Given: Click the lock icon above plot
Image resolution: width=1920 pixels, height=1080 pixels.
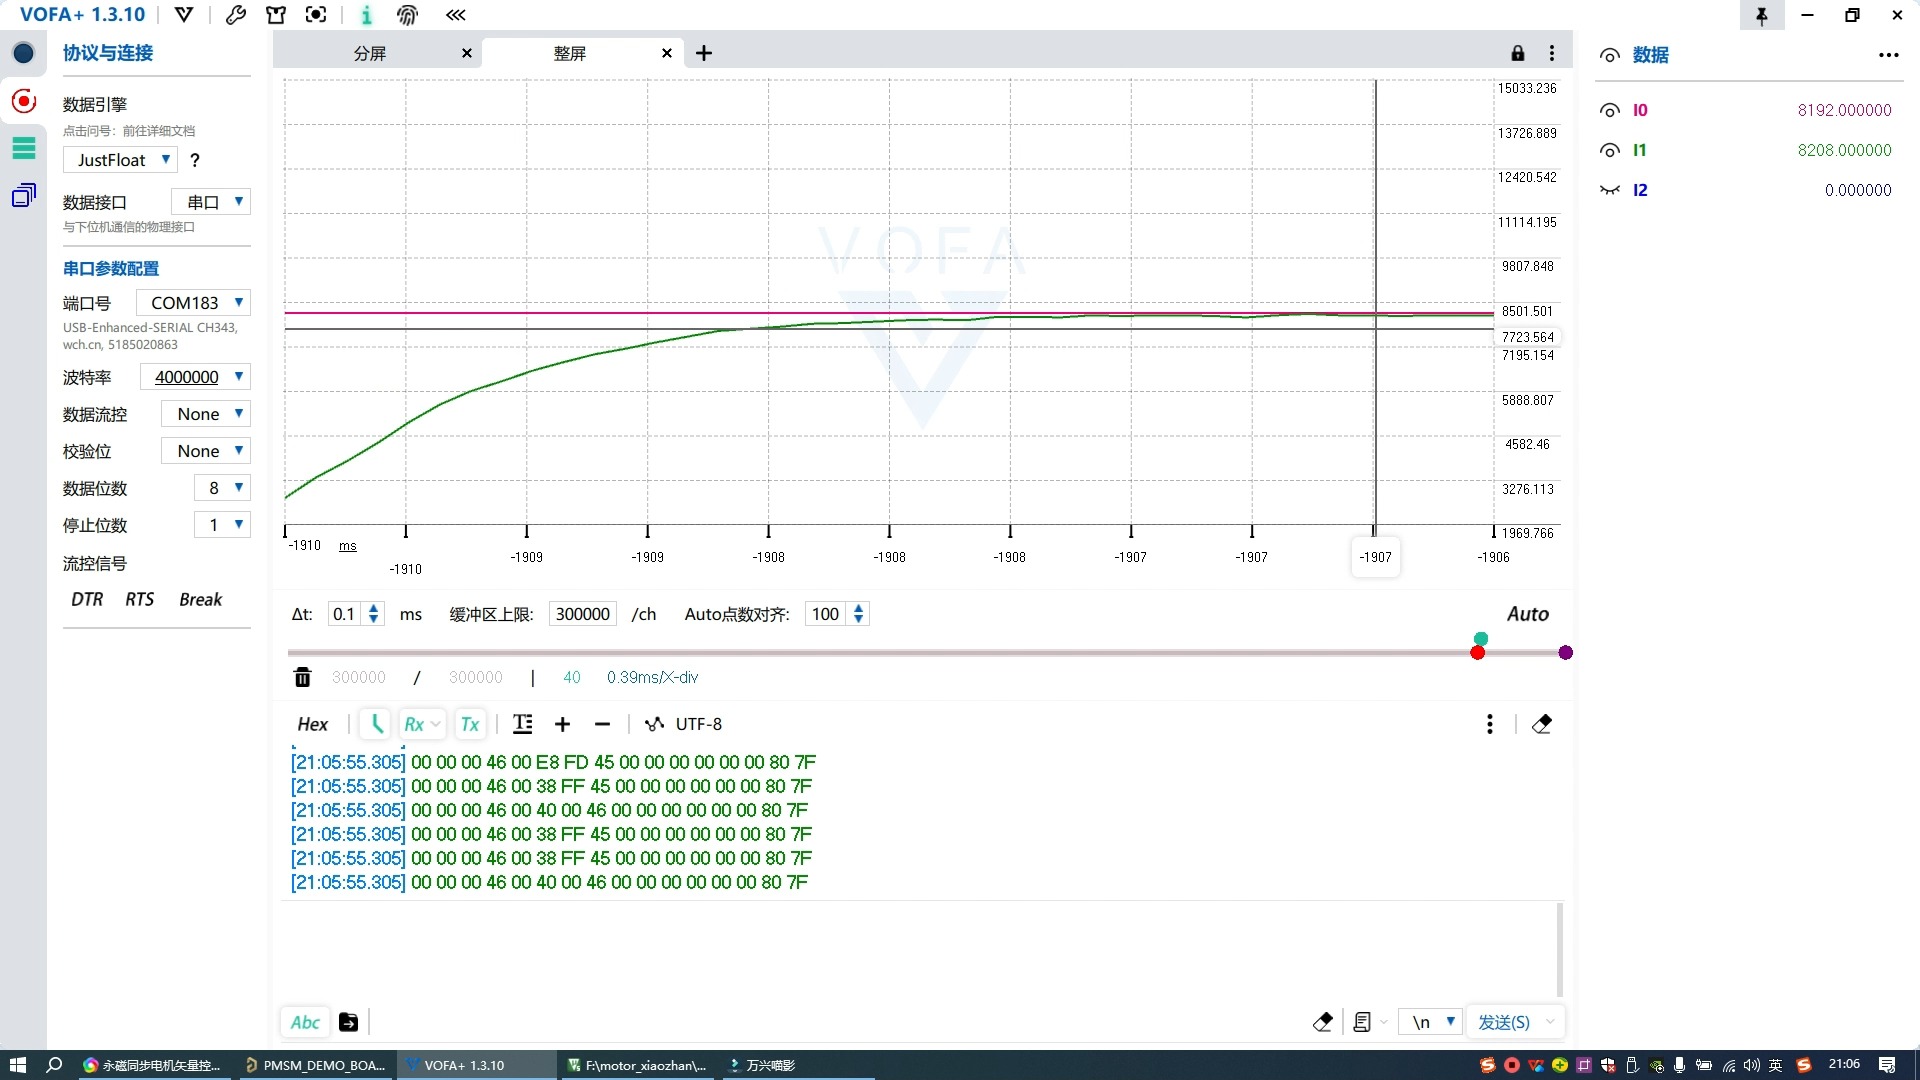Looking at the screenshot, I should pos(1518,53).
